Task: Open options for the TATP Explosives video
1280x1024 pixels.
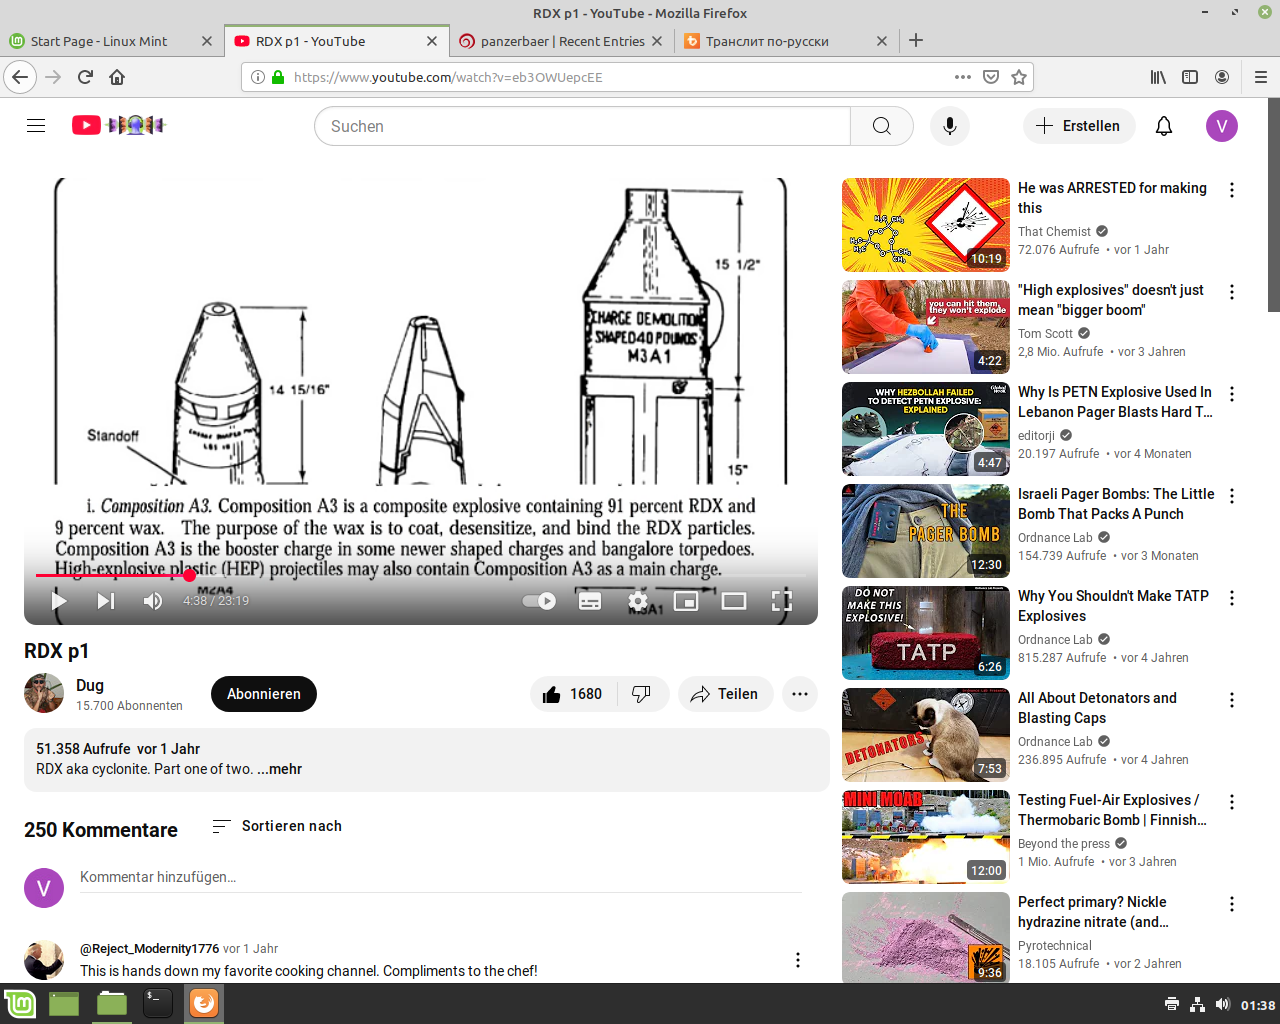Action: click(x=1232, y=598)
